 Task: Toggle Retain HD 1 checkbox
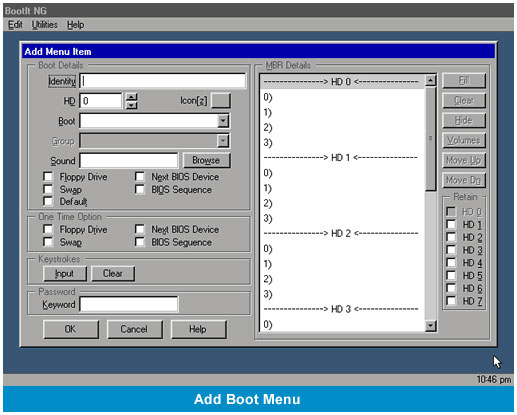(x=451, y=224)
